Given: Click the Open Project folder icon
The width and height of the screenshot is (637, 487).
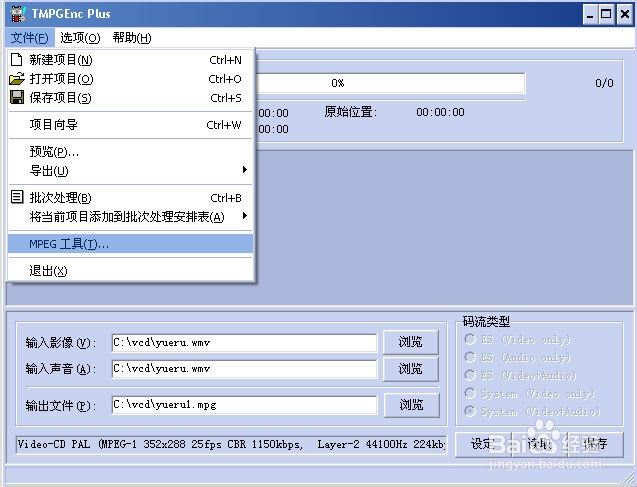Looking at the screenshot, I should (17, 78).
